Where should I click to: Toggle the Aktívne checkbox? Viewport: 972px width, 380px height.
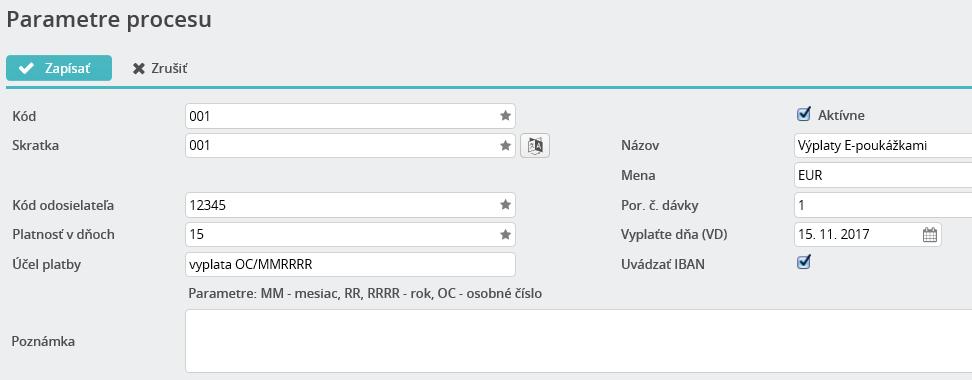pos(803,114)
